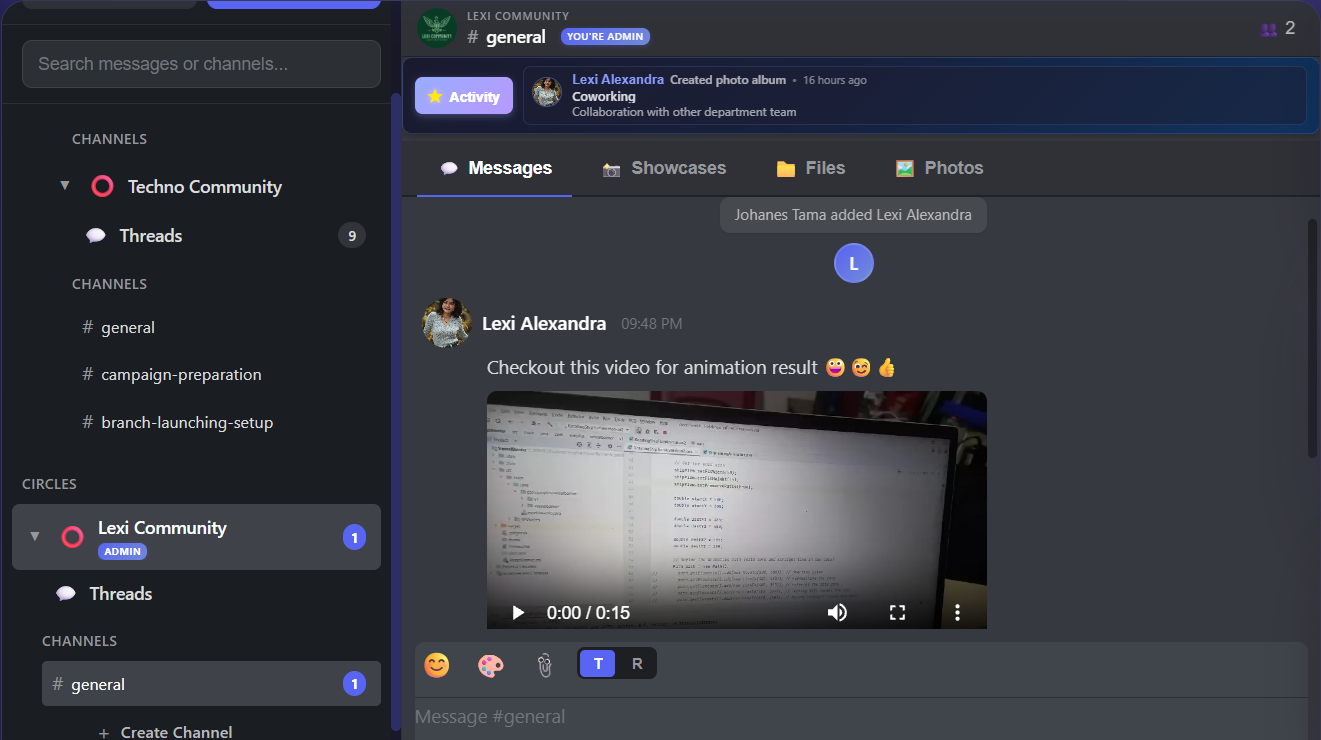Viewport: 1321px width, 740px height.
Task: Mute the video with the speaker icon
Action: coord(837,611)
